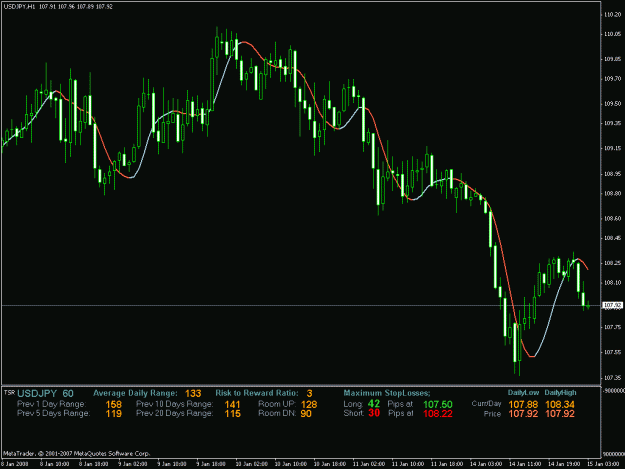This screenshot has height=469, width=625.
Task: Click the USDJPY 60 symbol text in indicator panel
Action: click(x=45, y=394)
